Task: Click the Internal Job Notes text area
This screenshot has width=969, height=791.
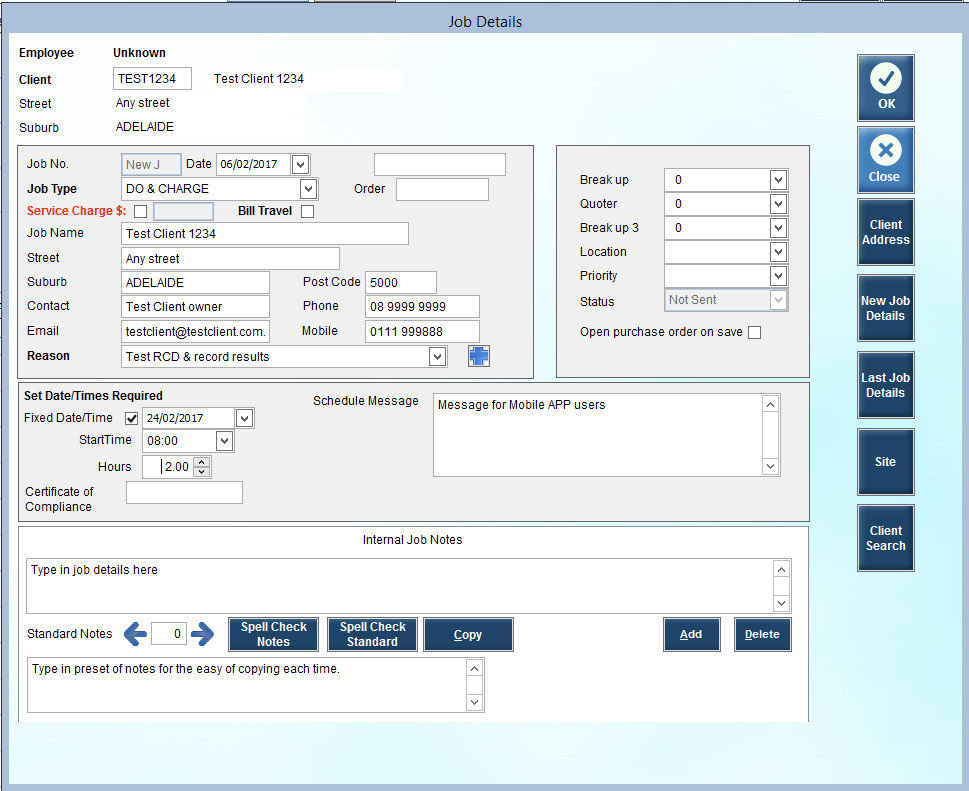Action: pyautogui.click(x=399, y=586)
